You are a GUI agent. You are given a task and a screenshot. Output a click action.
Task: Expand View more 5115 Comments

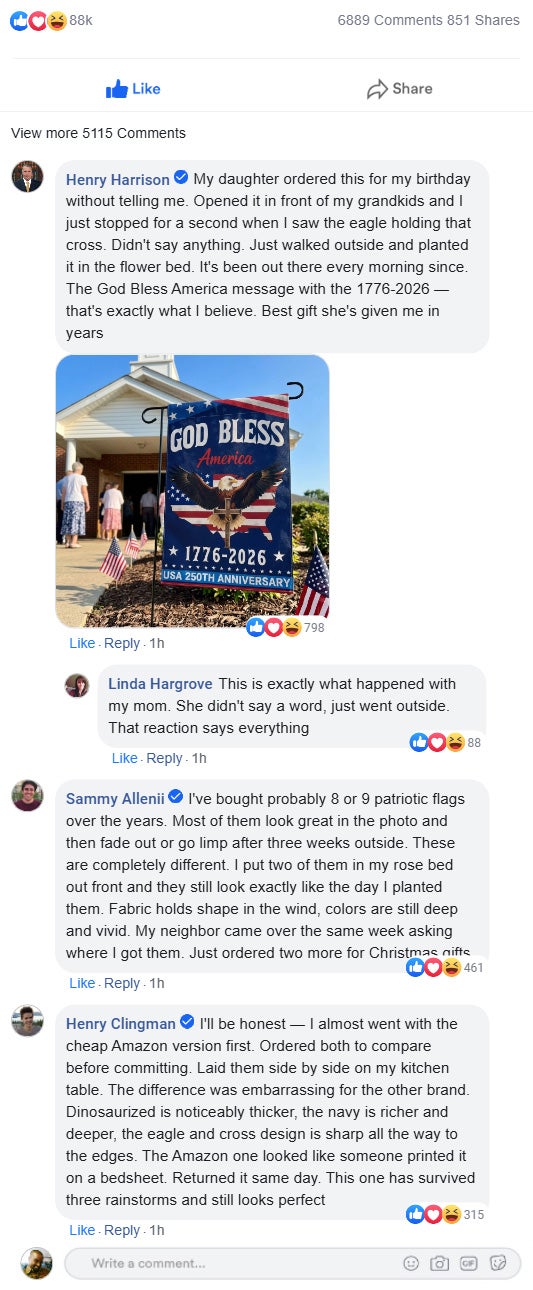(x=98, y=133)
